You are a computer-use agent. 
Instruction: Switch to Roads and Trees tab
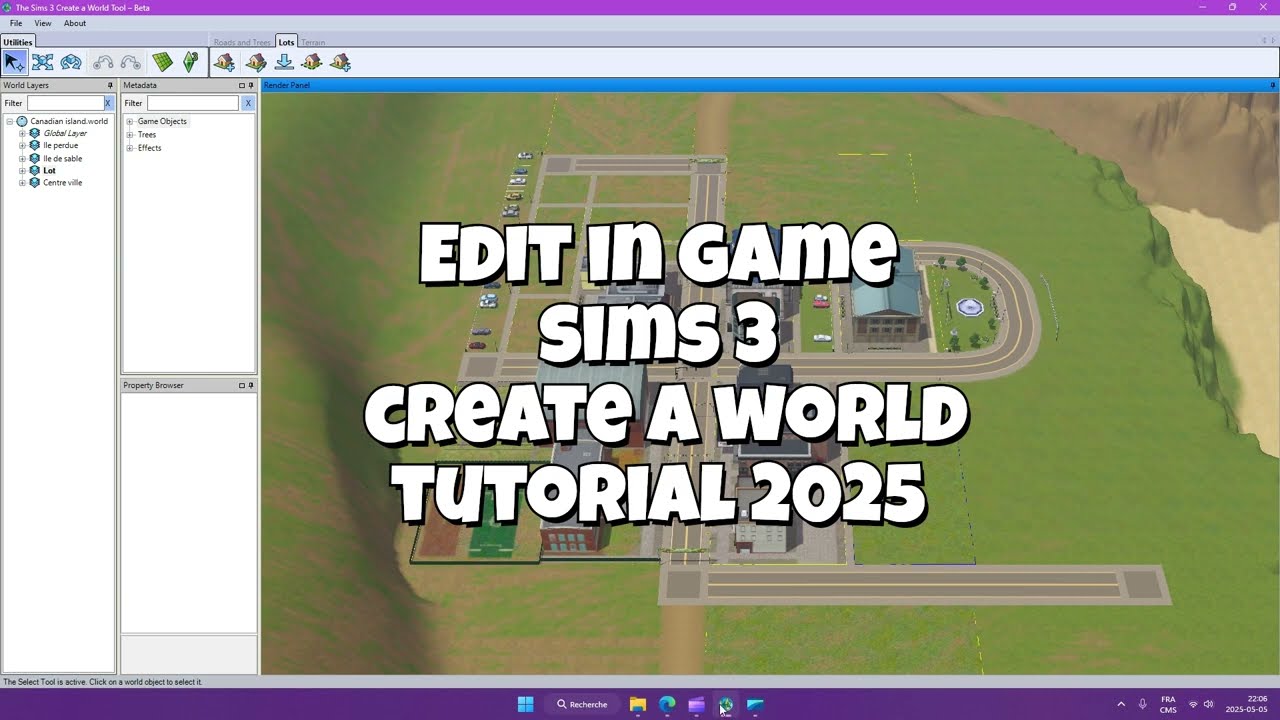[242, 42]
